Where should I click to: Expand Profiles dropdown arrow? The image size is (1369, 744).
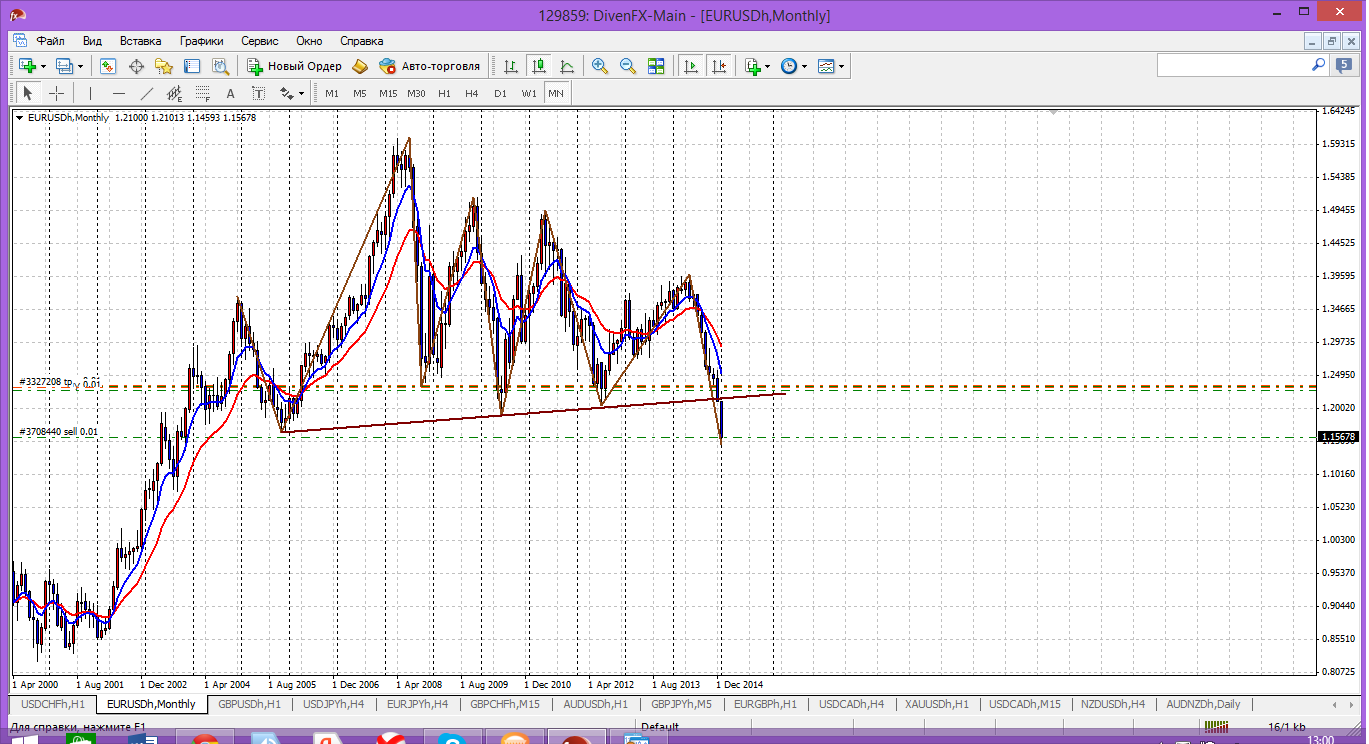pyautogui.click(x=81, y=67)
